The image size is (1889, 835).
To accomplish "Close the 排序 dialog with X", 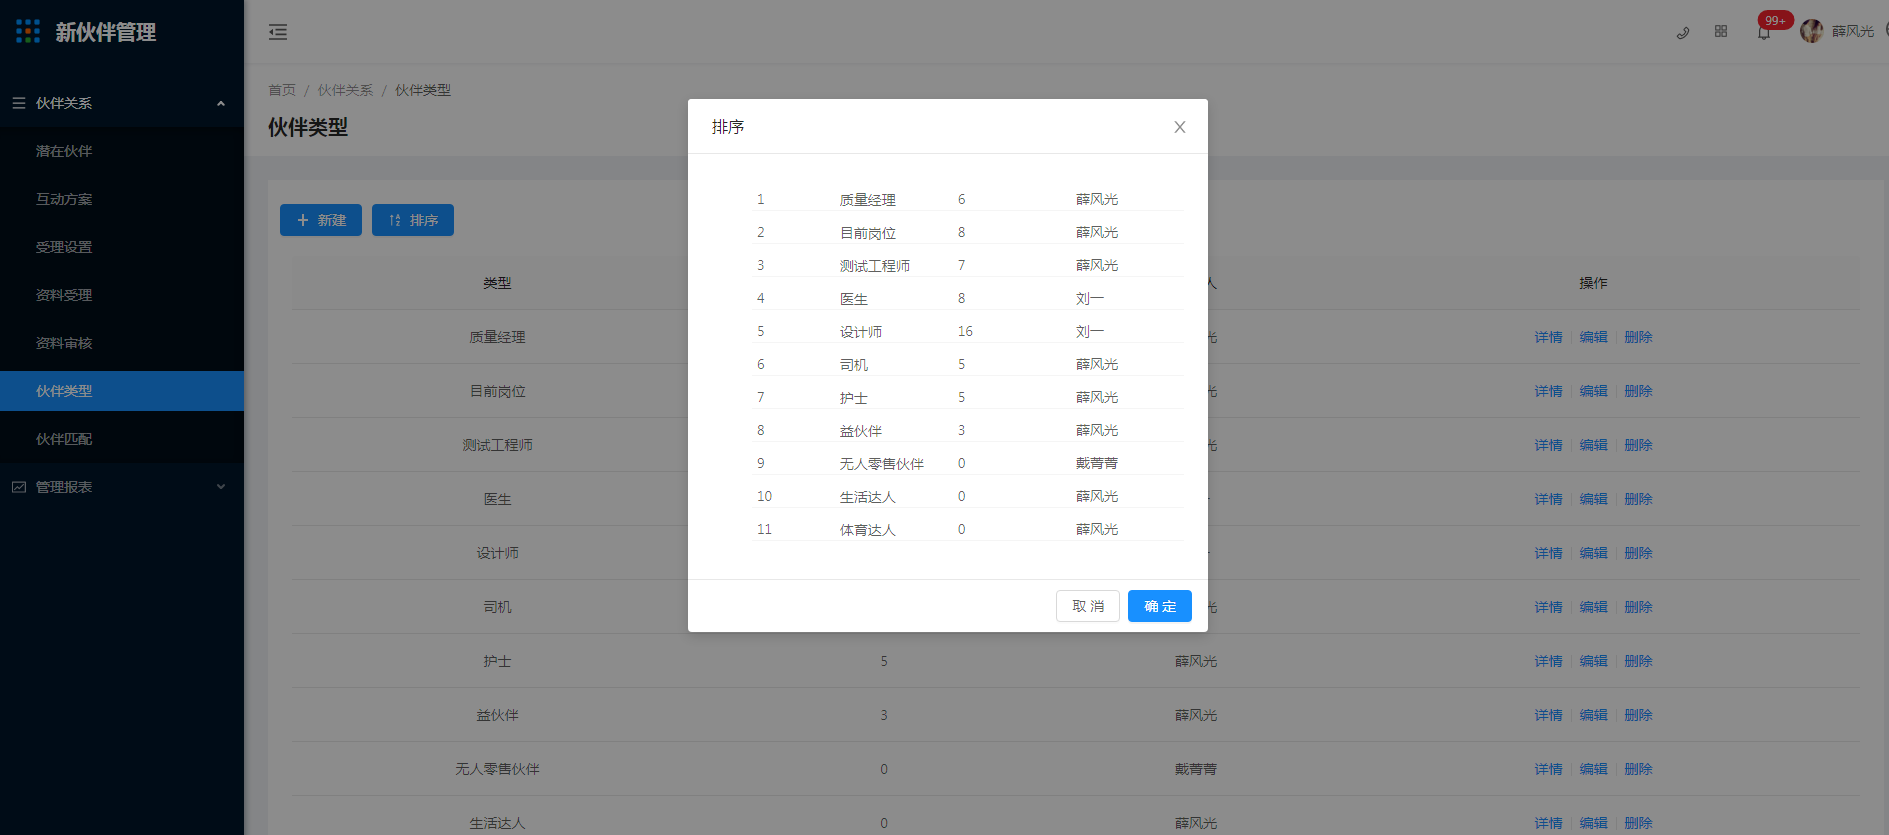I will tap(1180, 127).
